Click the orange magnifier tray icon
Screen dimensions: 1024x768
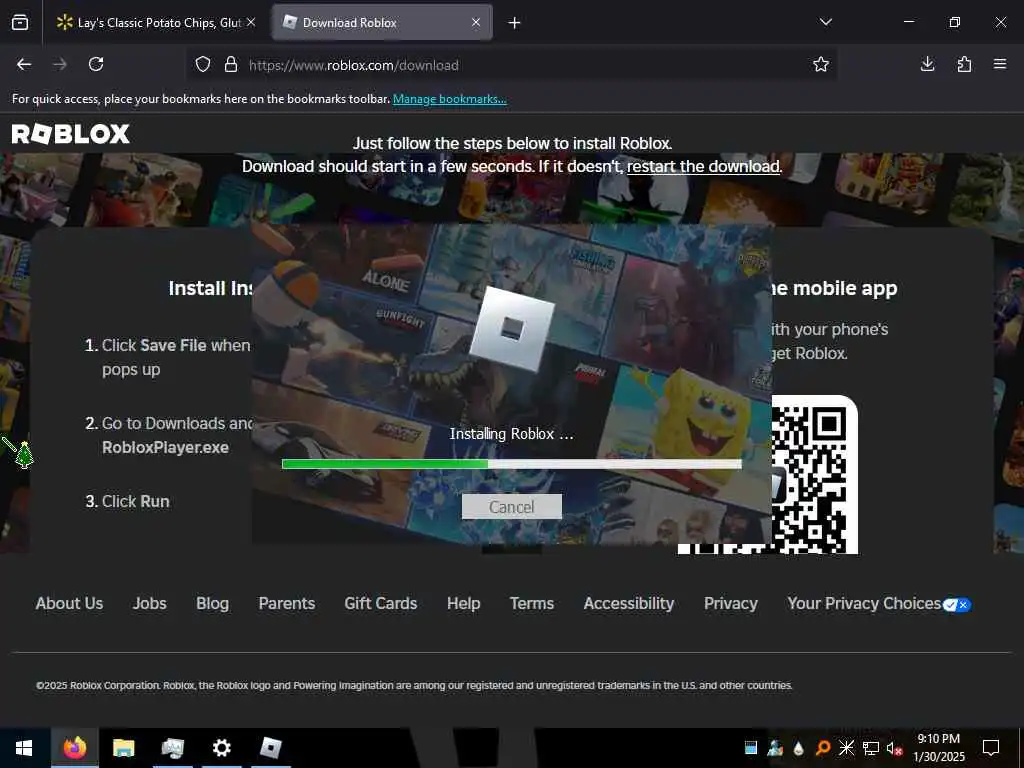click(x=823, y=748)
